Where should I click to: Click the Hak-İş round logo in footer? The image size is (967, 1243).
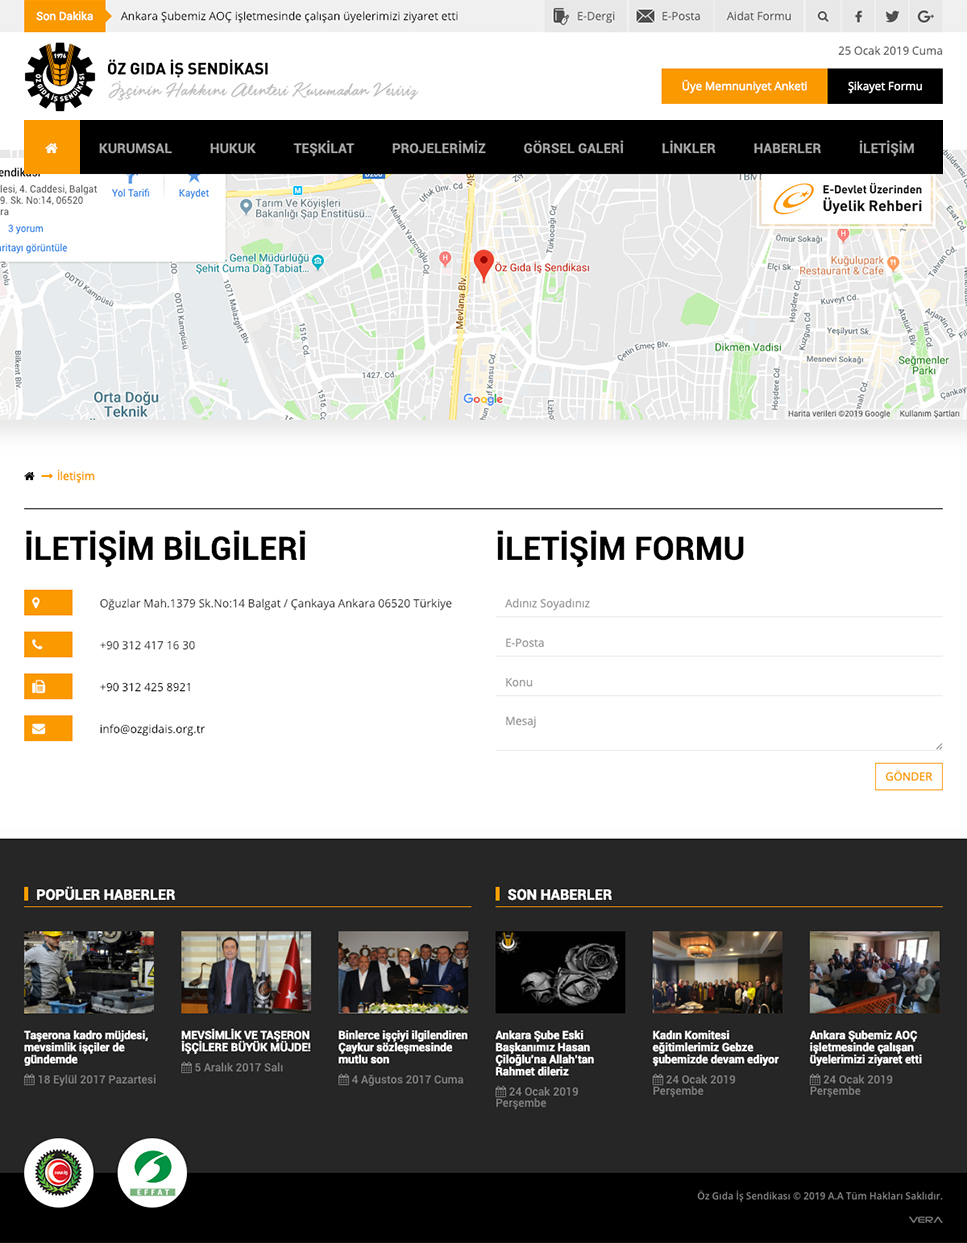coord(59,1173)
